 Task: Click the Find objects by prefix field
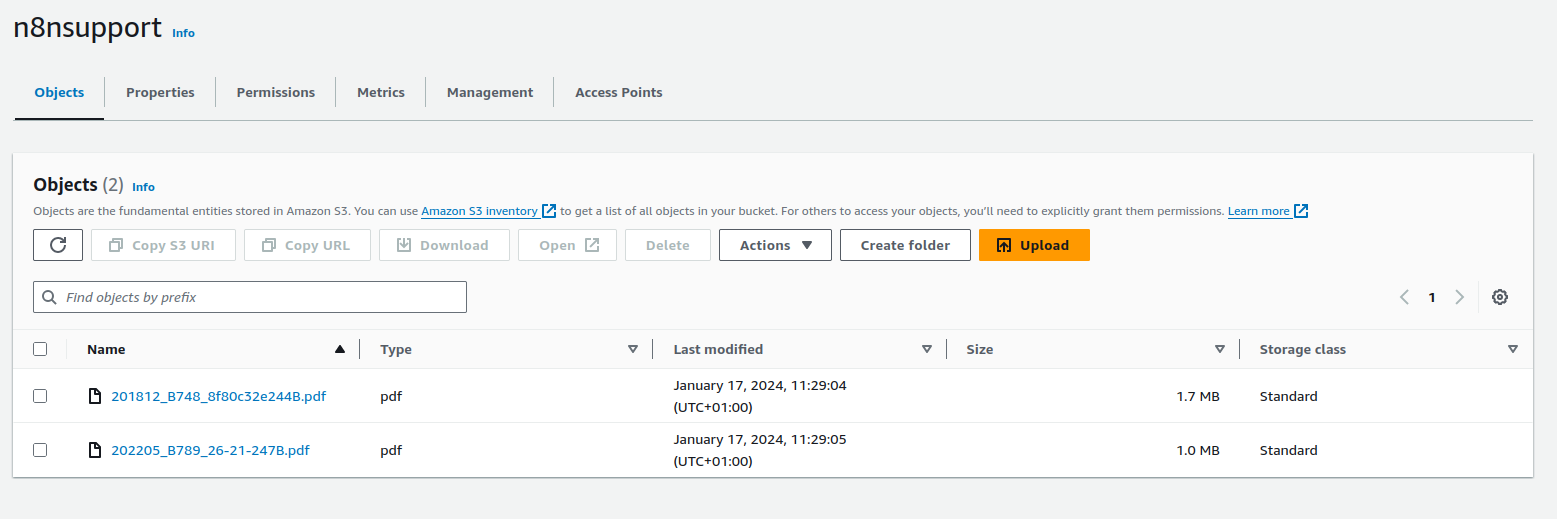(260, 297)
